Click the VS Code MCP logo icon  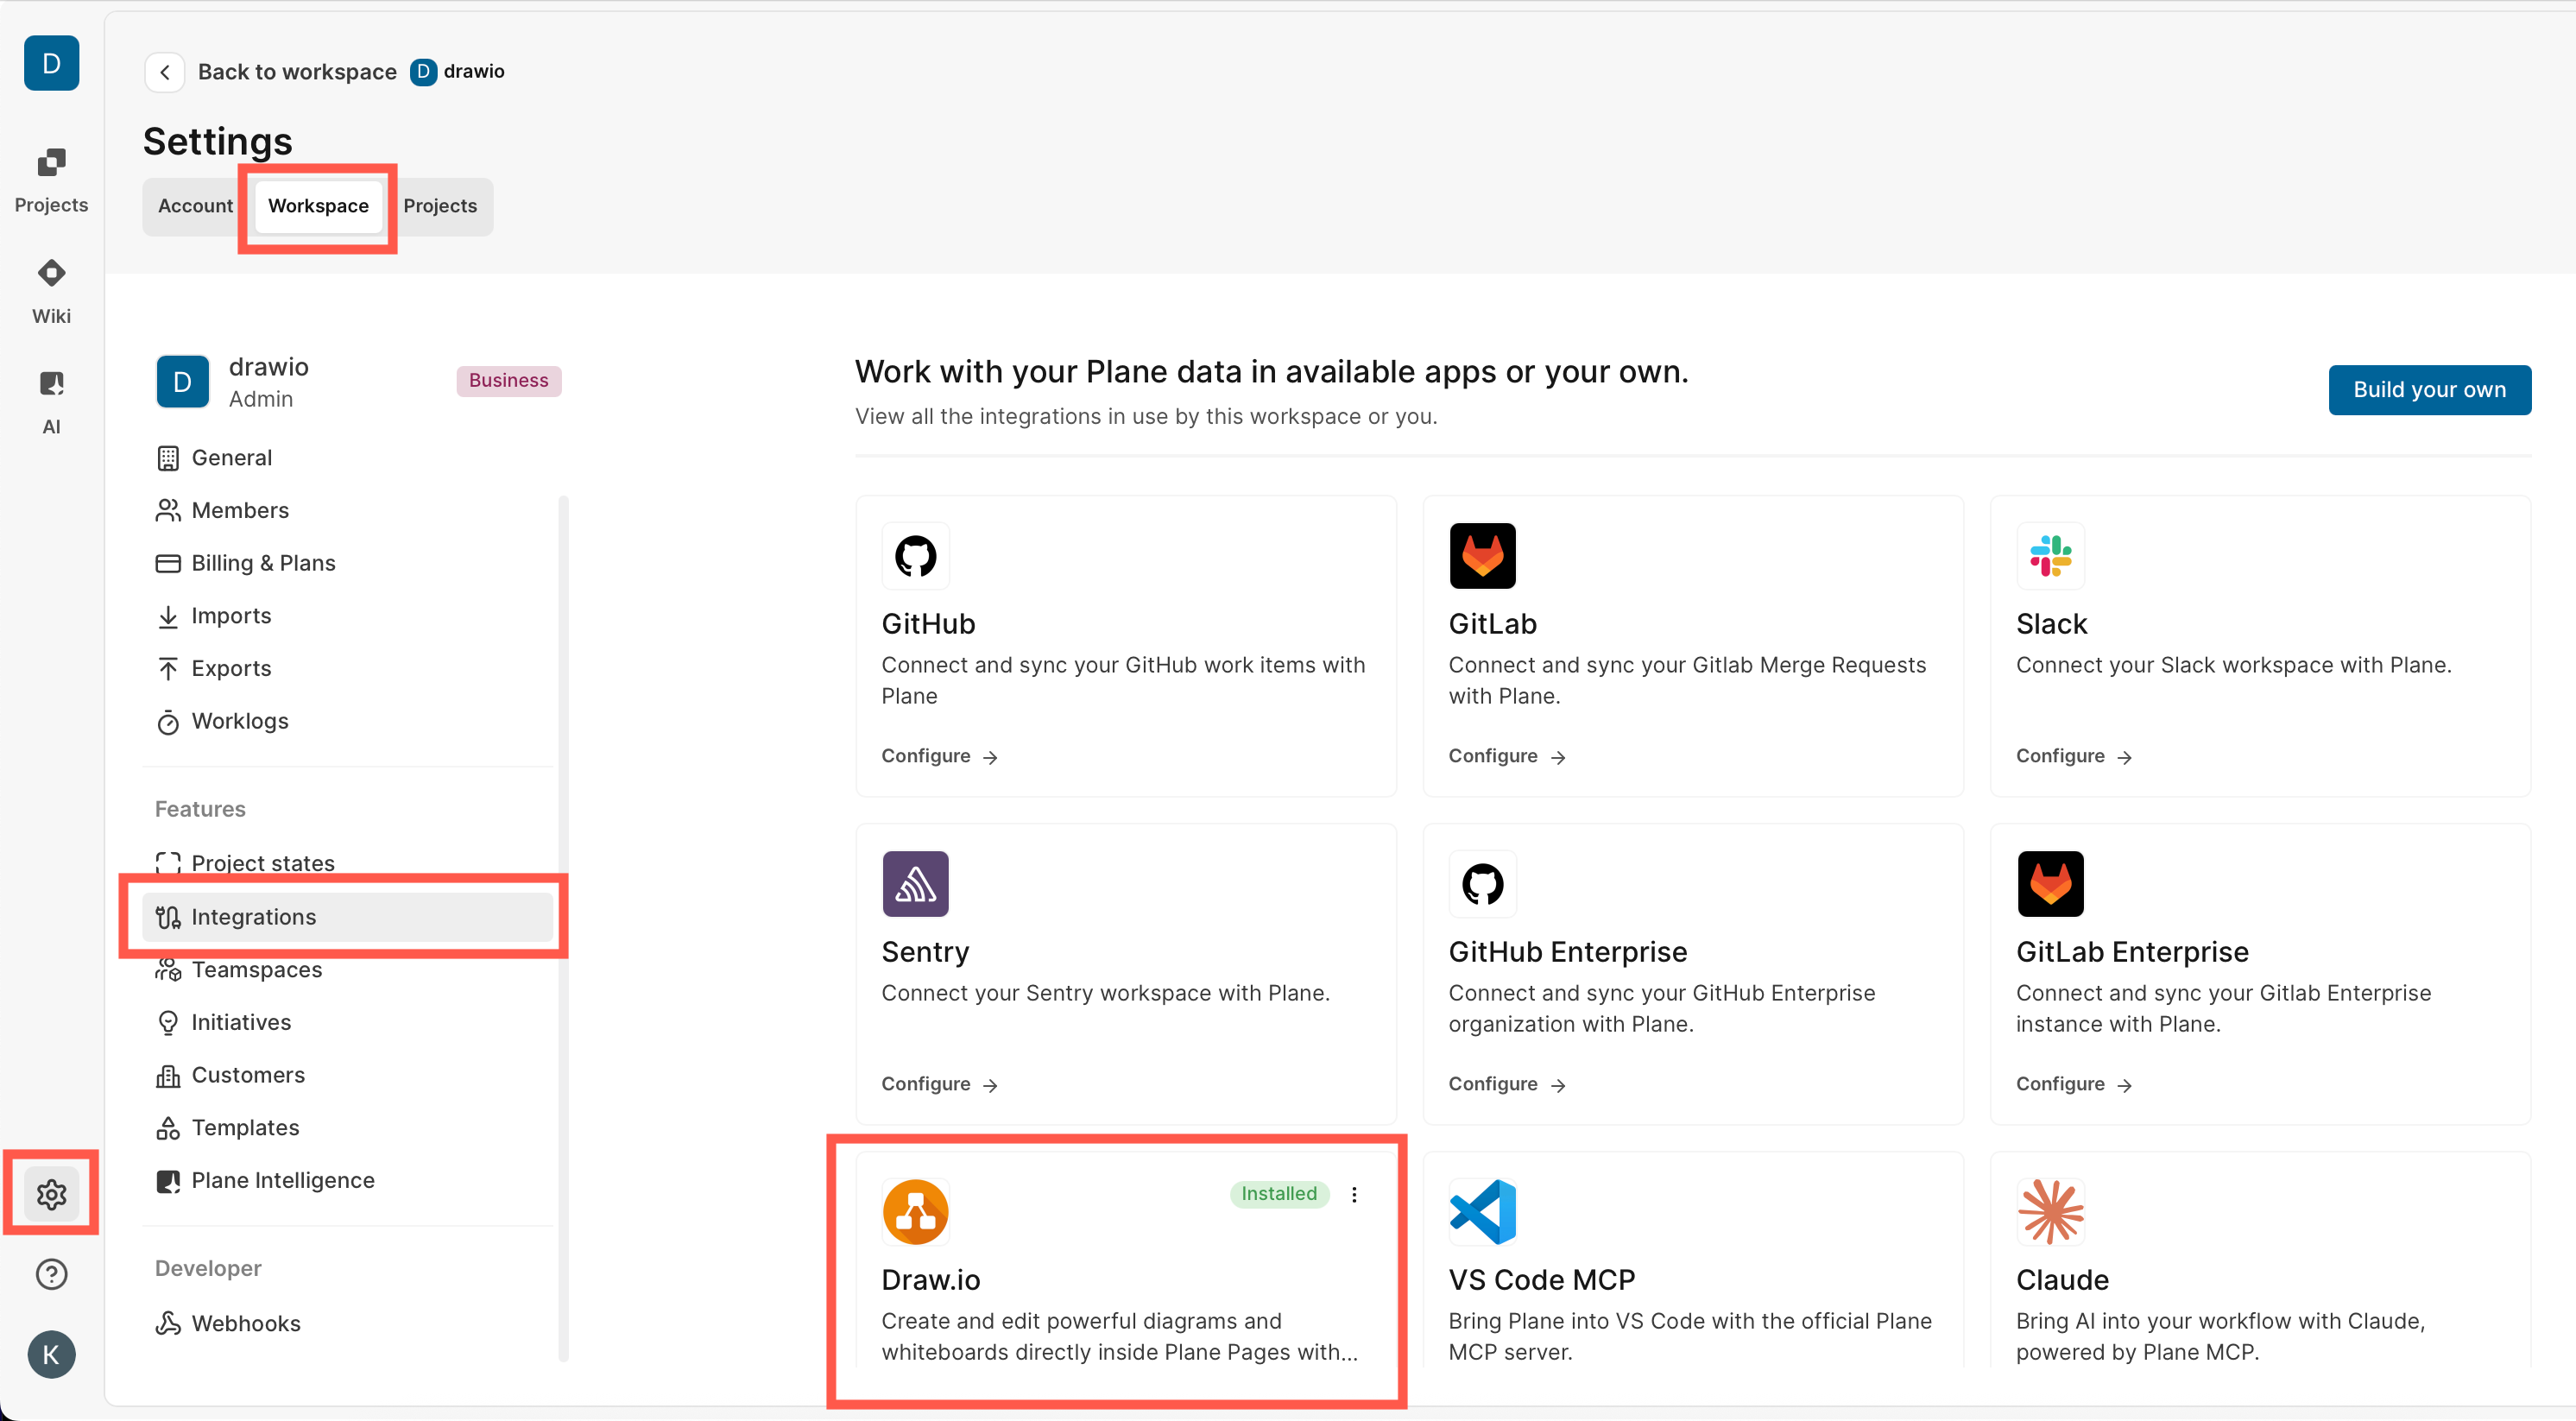click(x=1483, y=1211)
